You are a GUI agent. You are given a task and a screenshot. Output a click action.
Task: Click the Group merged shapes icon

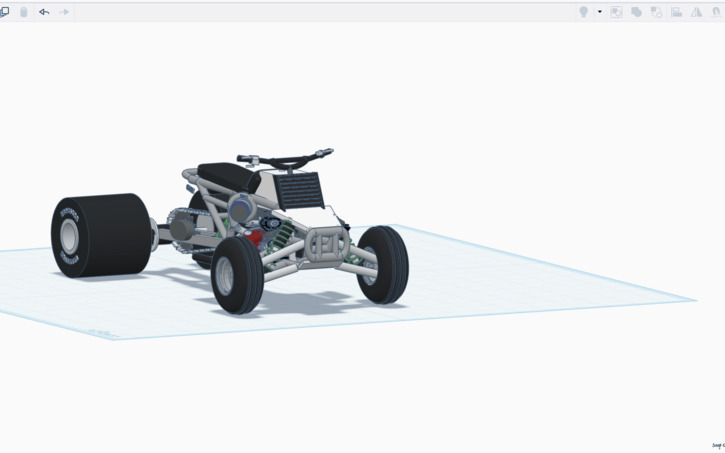click(x=636, y=12)
